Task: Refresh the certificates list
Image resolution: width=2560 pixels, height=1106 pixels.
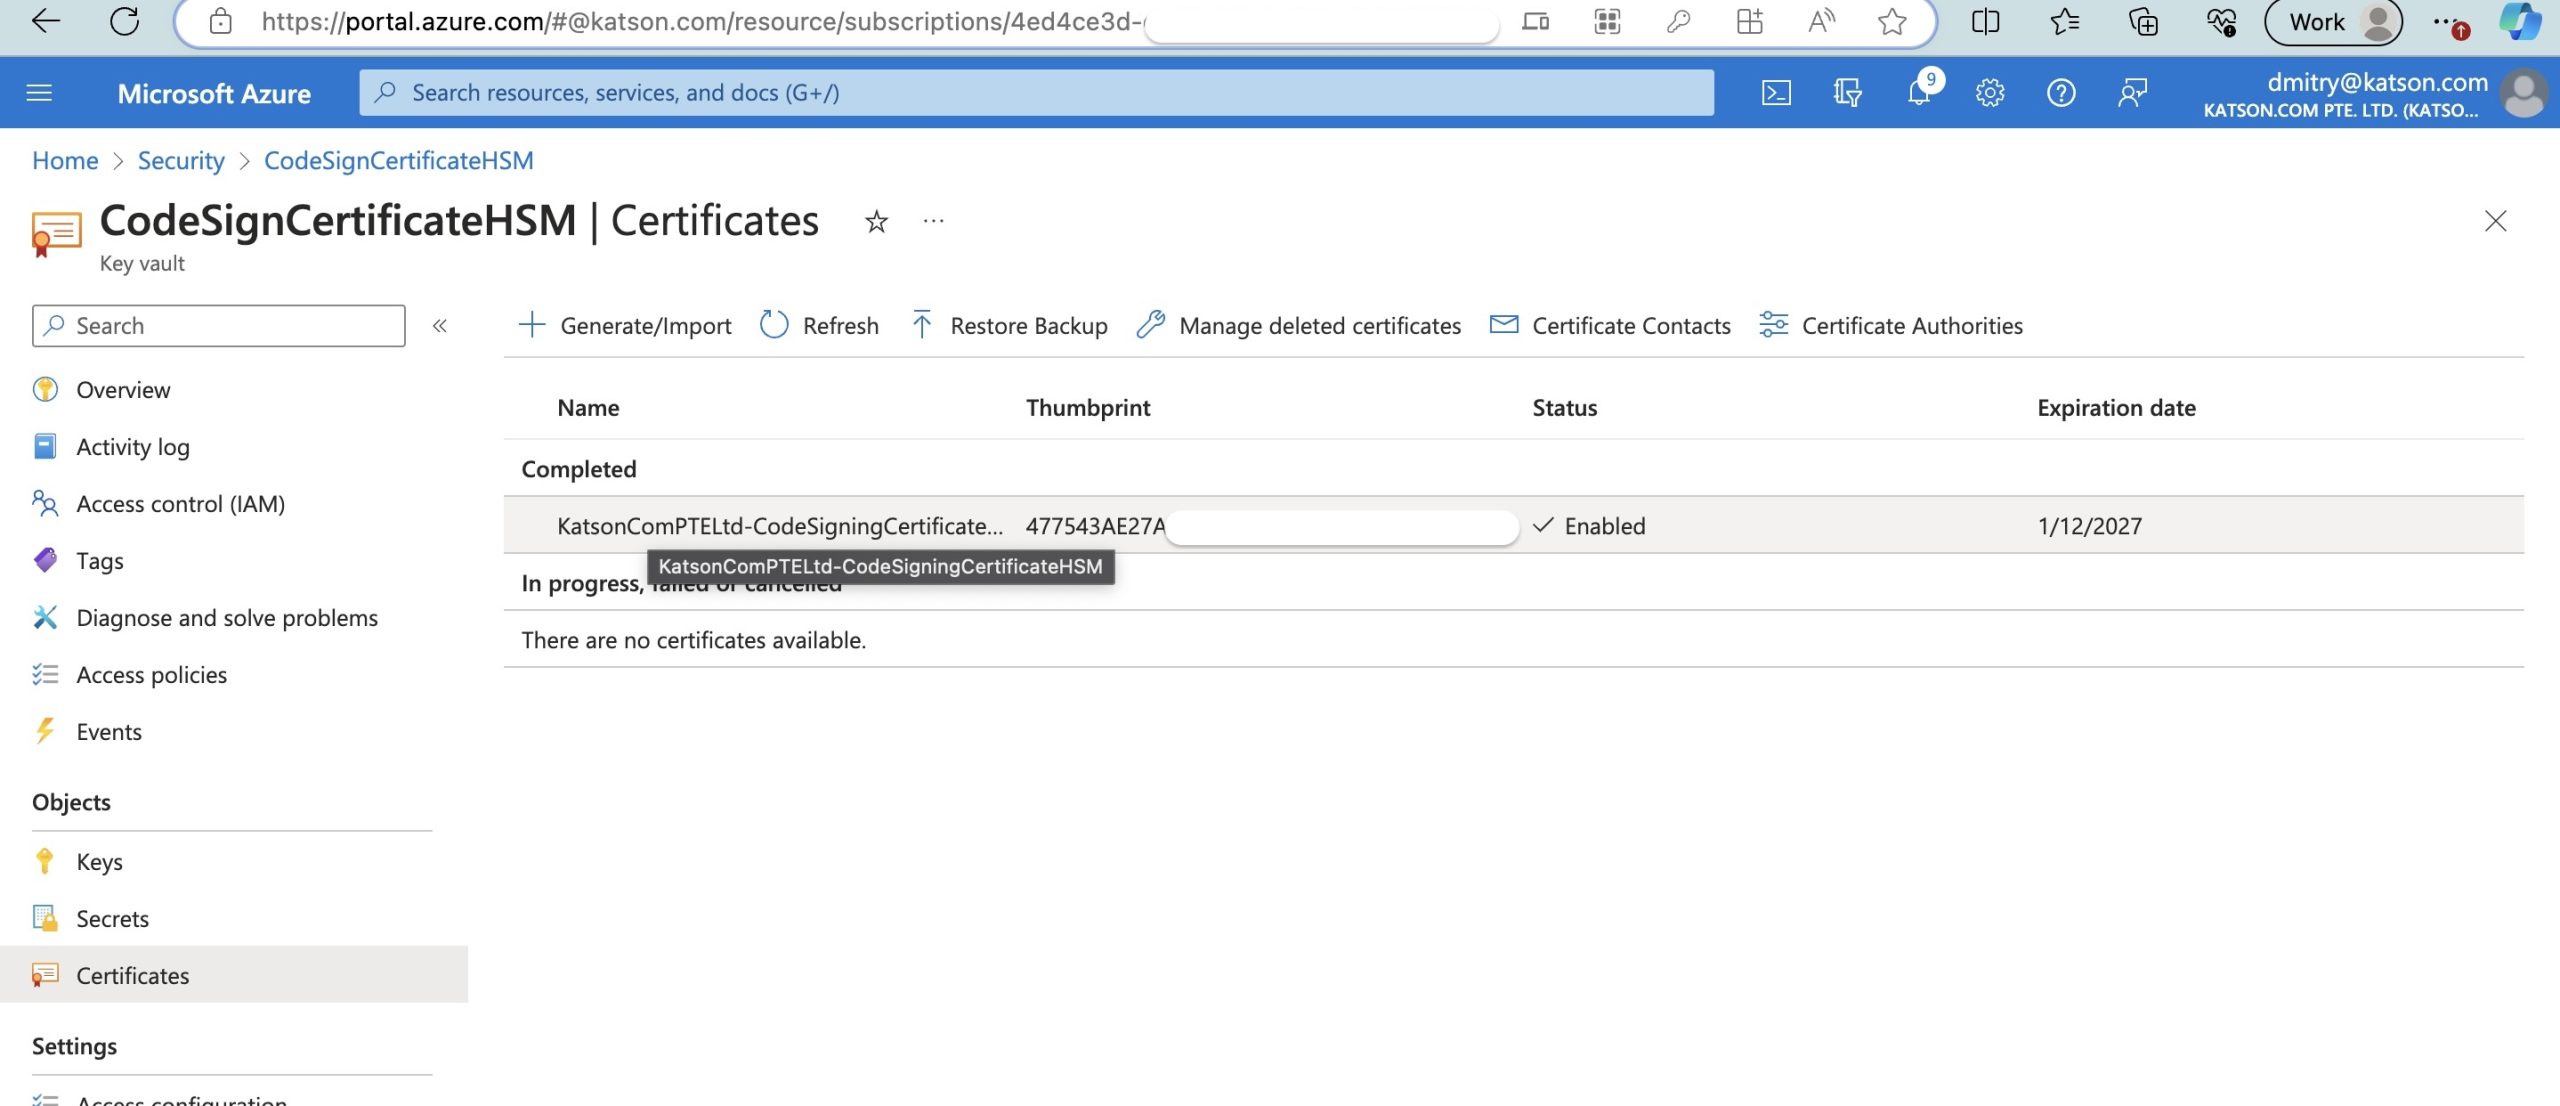Action: pyautogui.click(x=819, y=325)
